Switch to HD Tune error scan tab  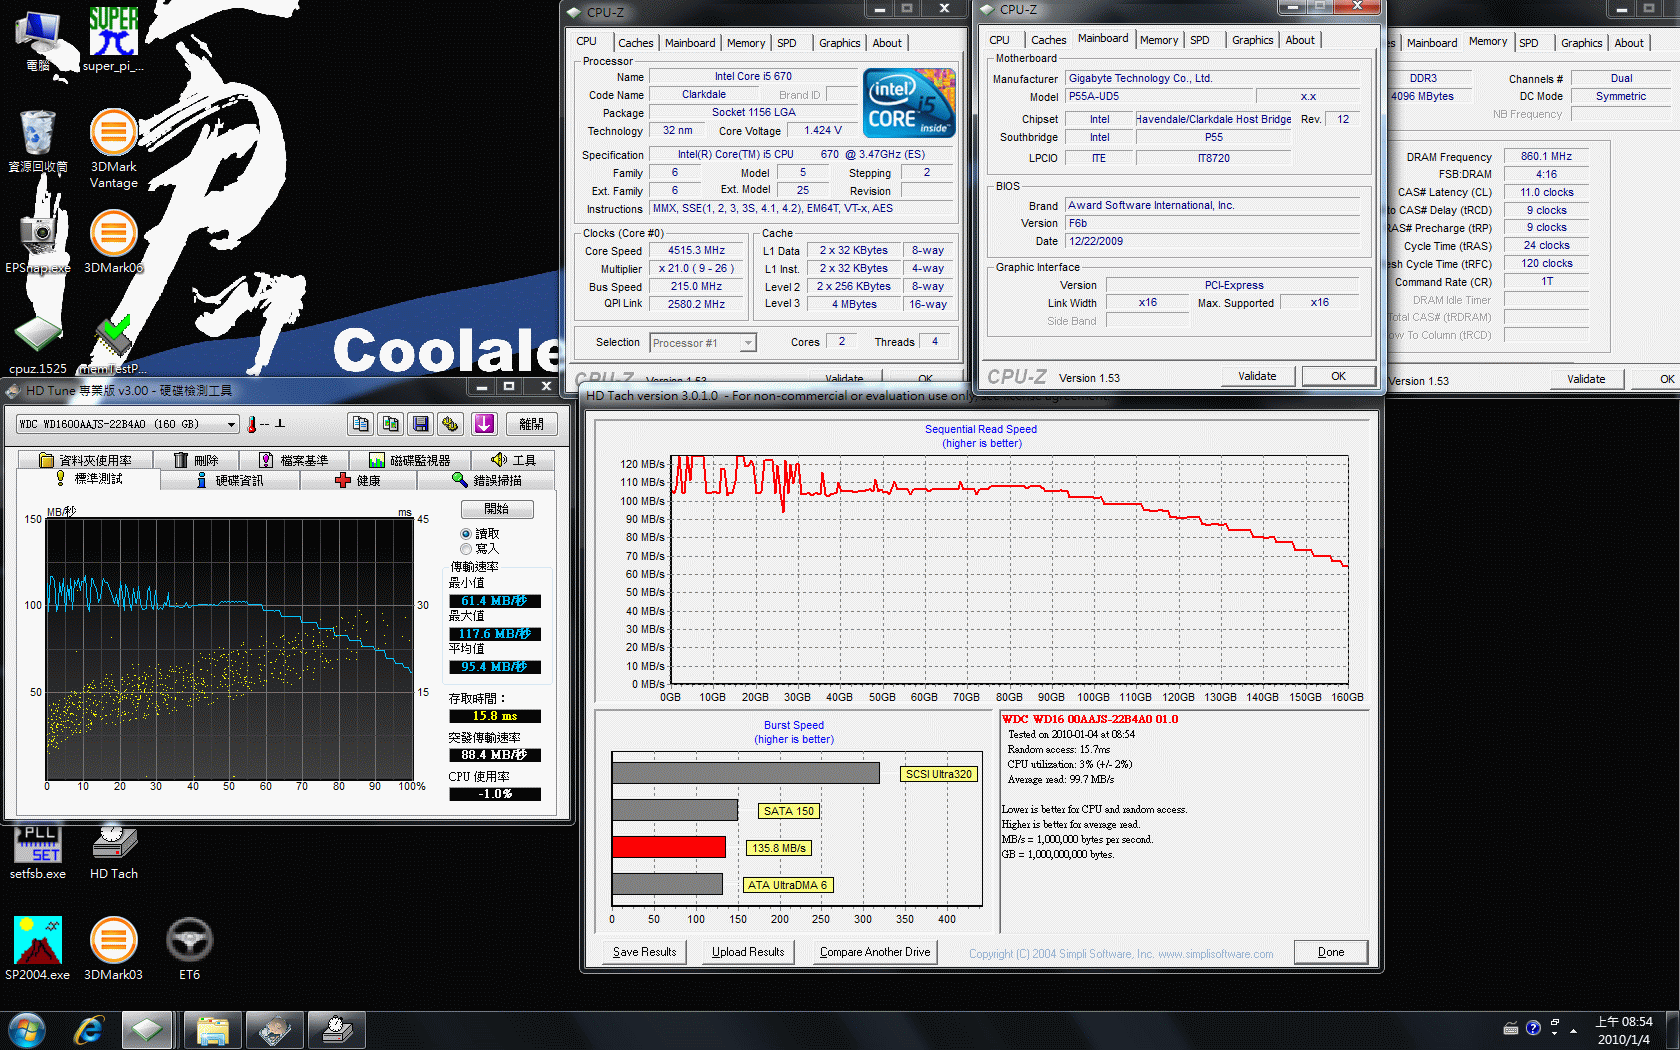coord(486,480)
